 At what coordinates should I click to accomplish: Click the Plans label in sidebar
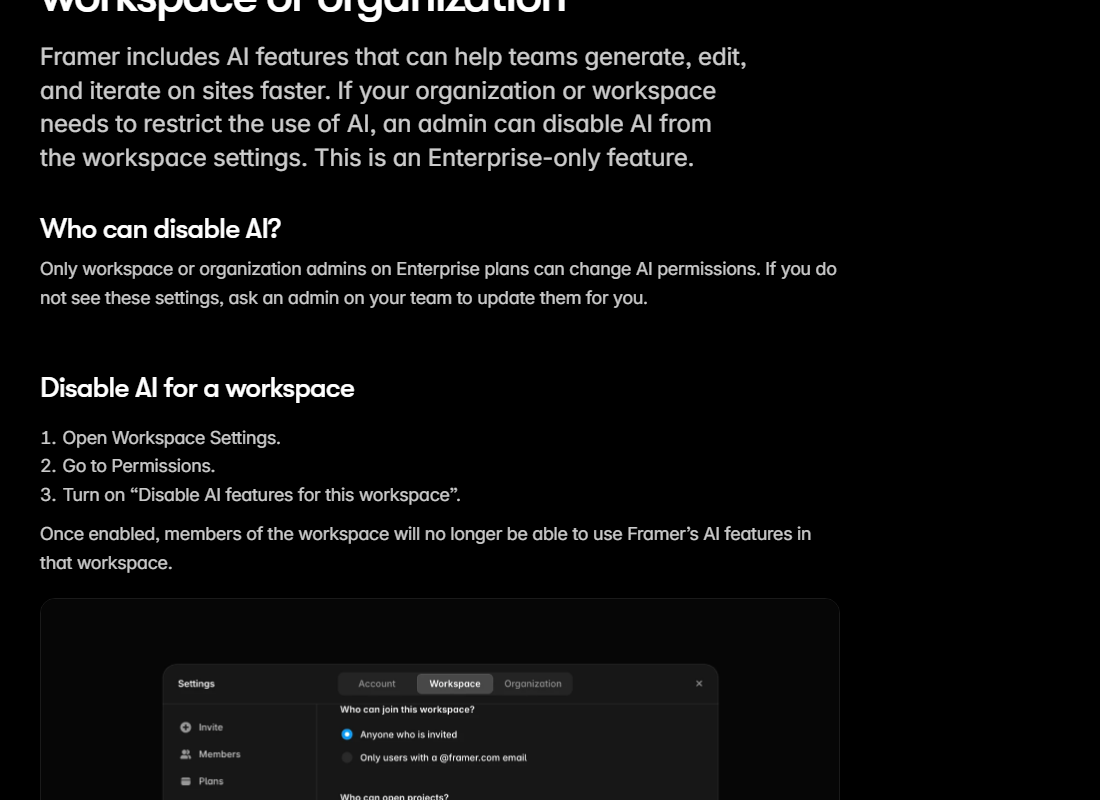tap(210, 781)
